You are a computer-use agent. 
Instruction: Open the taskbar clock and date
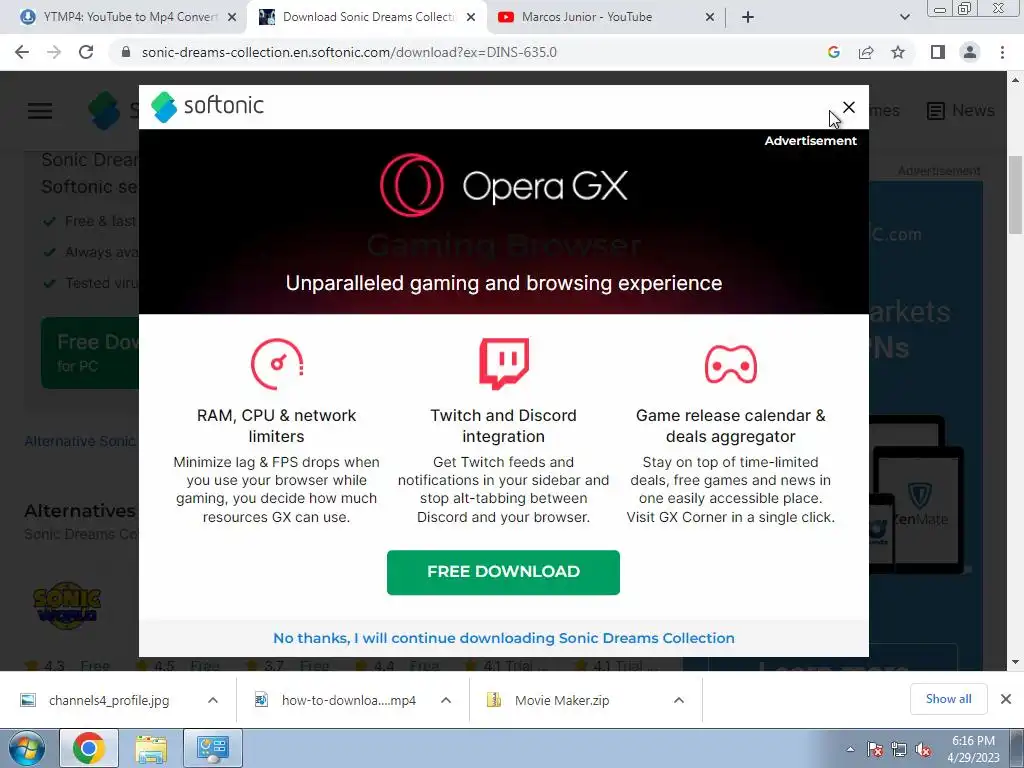(x=973, y=749)
